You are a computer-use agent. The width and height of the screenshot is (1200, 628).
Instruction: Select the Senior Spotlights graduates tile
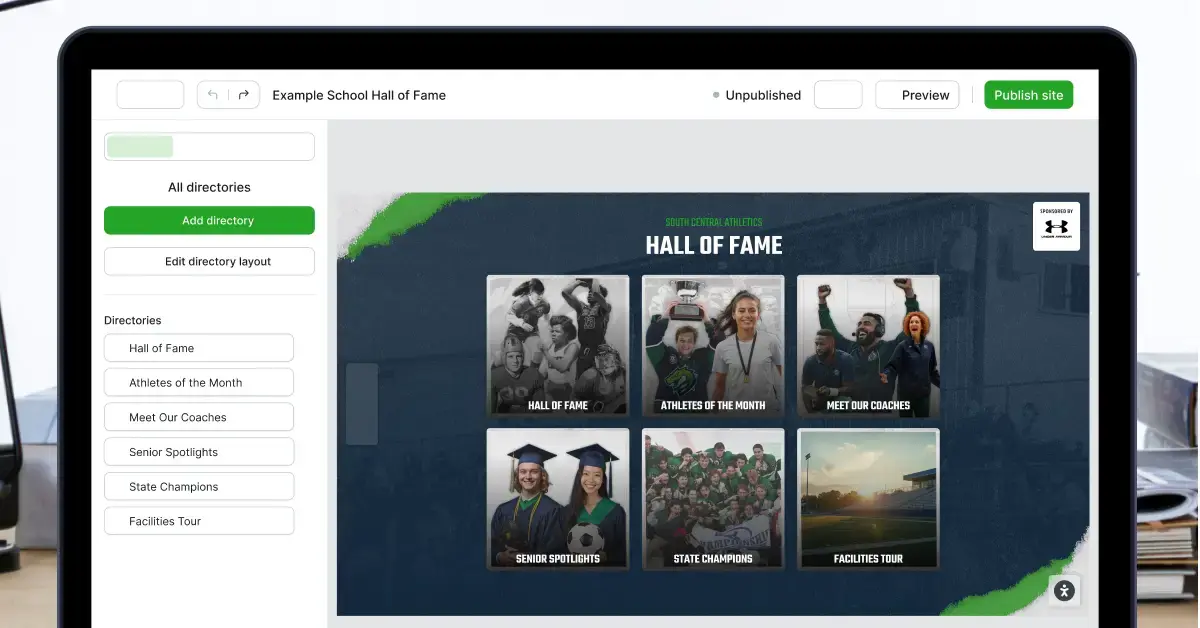[558, 498]
